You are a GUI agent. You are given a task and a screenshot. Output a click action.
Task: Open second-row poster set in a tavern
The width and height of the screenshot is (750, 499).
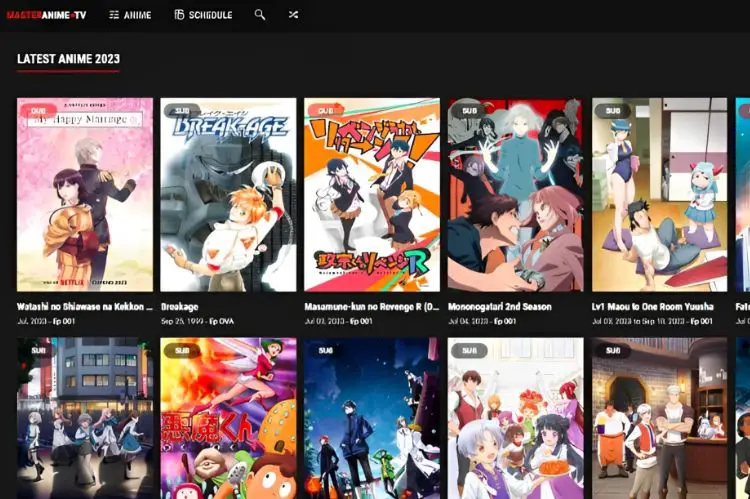coord(660,418)
